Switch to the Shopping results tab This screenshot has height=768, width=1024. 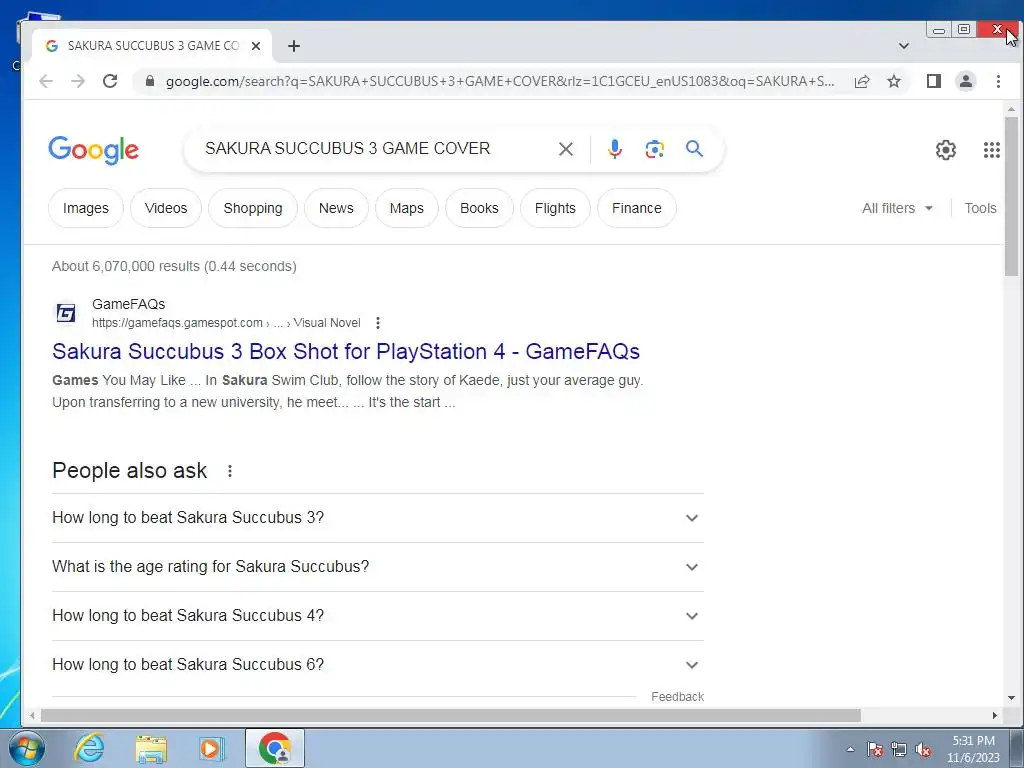(253, 208)
